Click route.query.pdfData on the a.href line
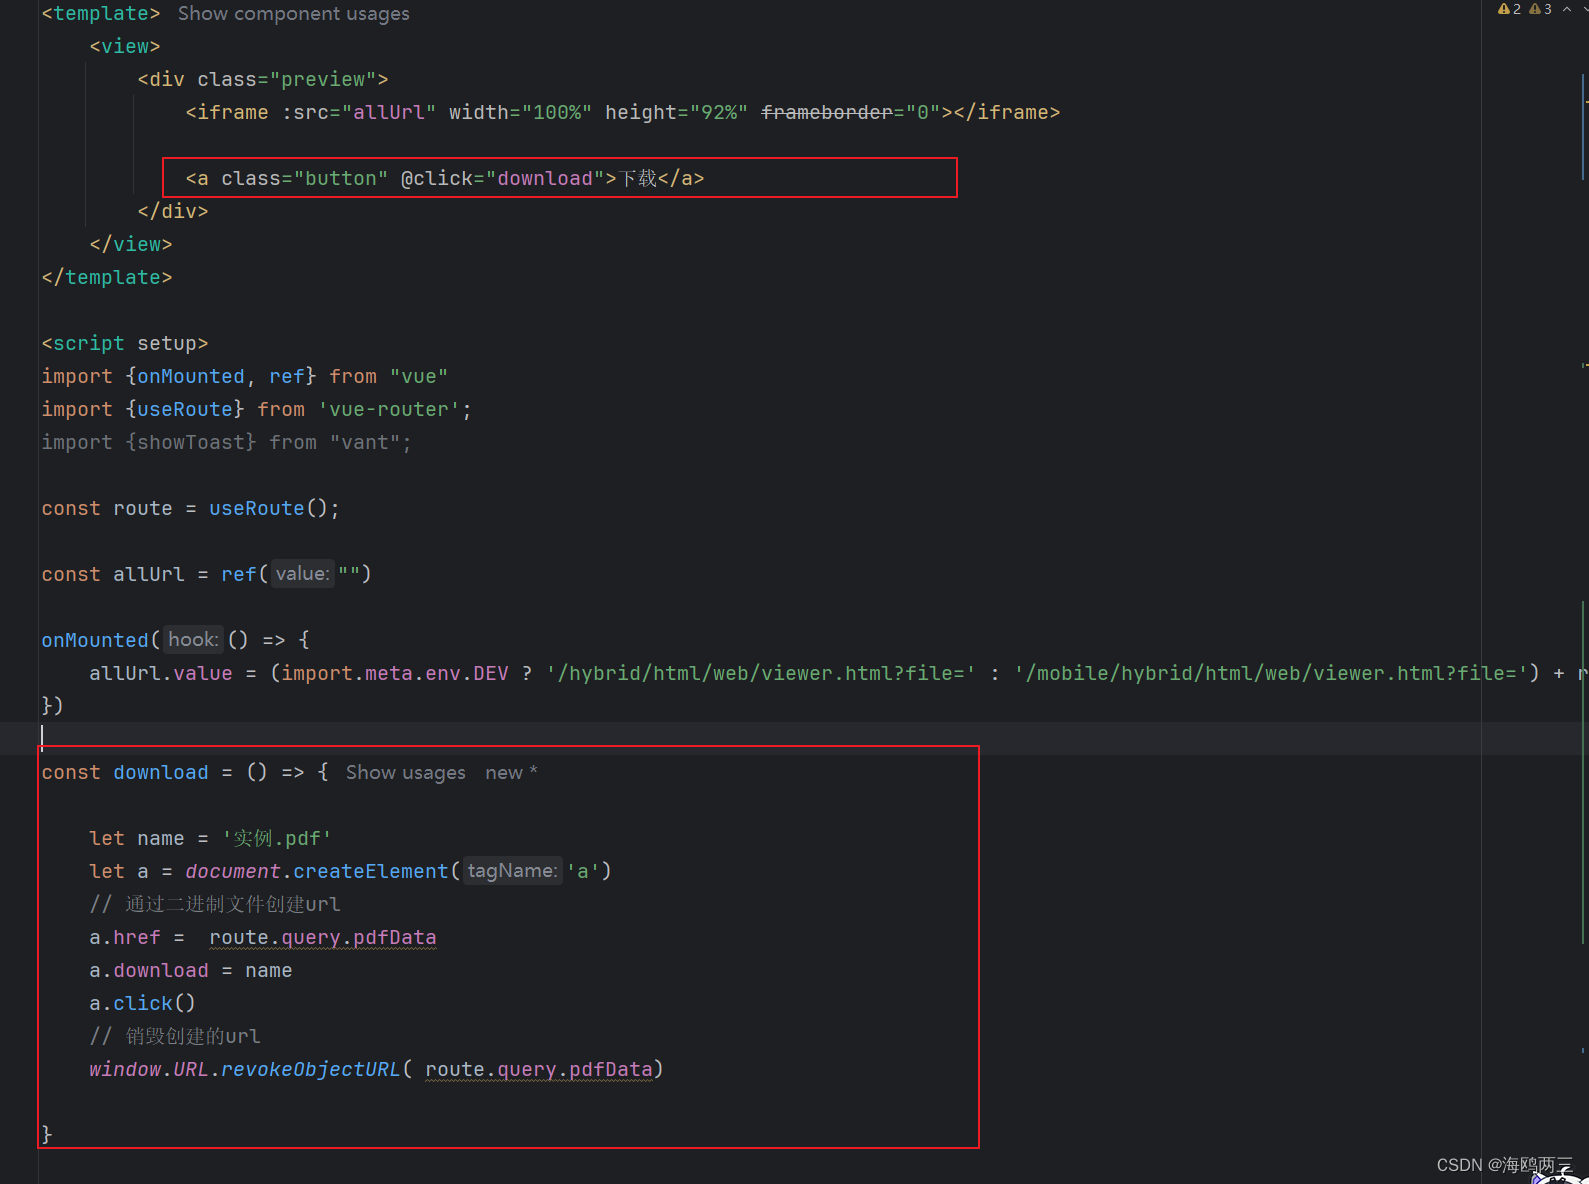 323,938
